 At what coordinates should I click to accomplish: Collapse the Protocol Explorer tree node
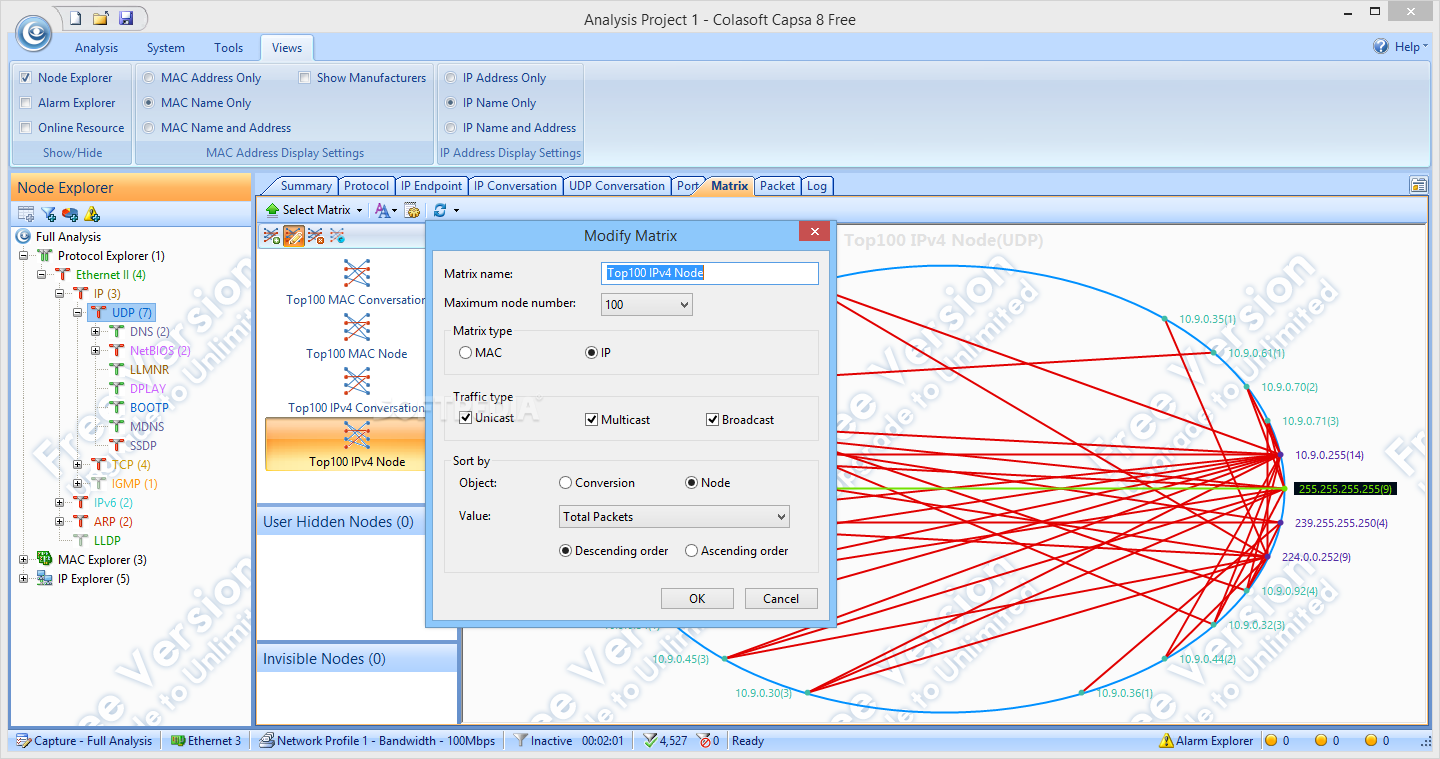point(24,256)
